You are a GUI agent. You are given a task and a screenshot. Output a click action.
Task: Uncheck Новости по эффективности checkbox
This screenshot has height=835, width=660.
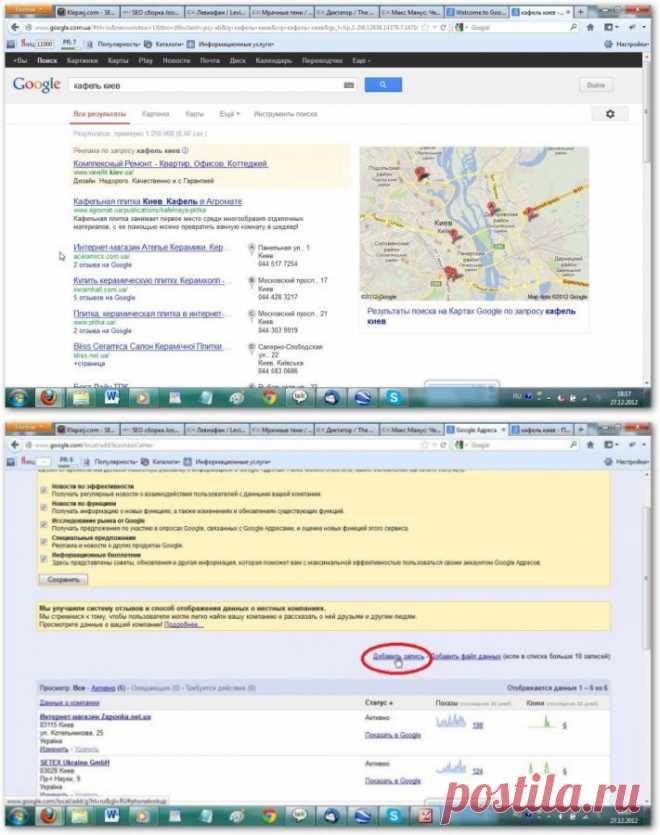point(44,490)
